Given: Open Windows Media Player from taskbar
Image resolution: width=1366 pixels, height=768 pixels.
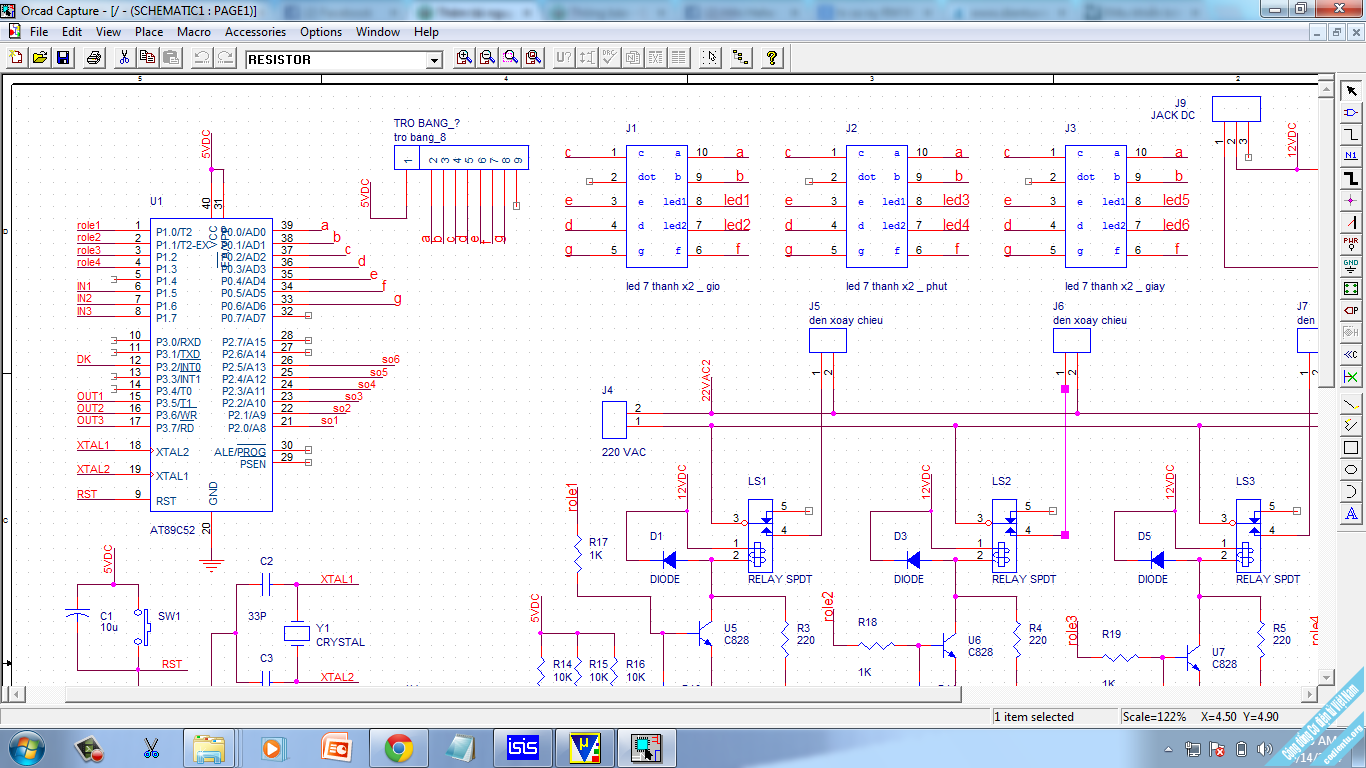Looking at the screenshot, I should [x=272, y=748].
